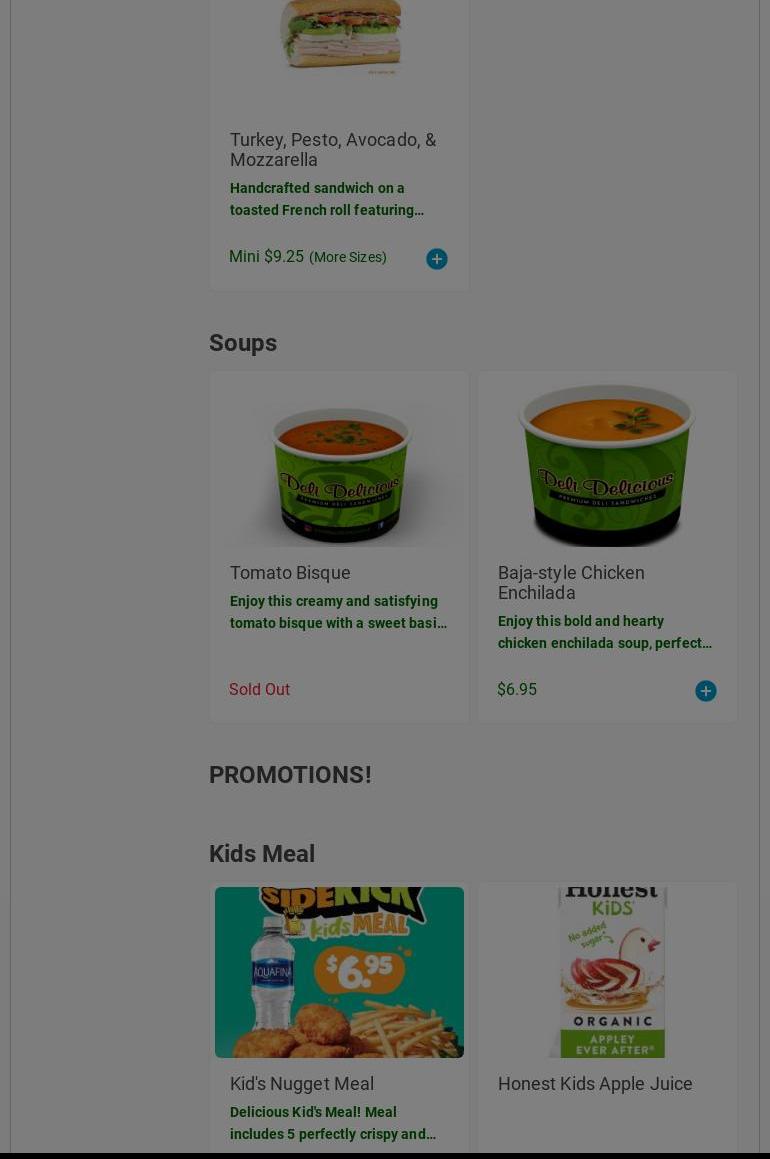Read the Kid's Meal nugget description
Screen dimensions: 770x1159
click(333, 1123)
